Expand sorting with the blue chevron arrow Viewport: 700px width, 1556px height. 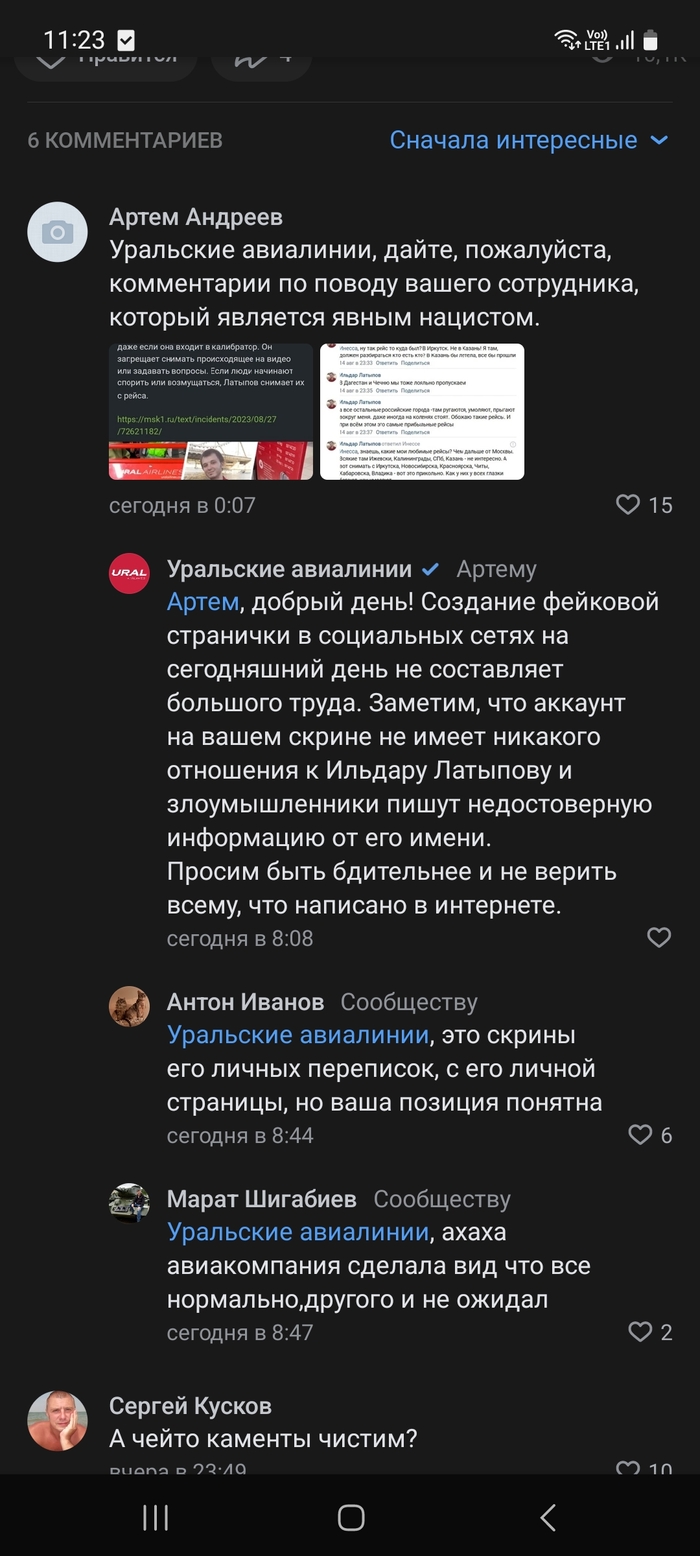(659, 140)
